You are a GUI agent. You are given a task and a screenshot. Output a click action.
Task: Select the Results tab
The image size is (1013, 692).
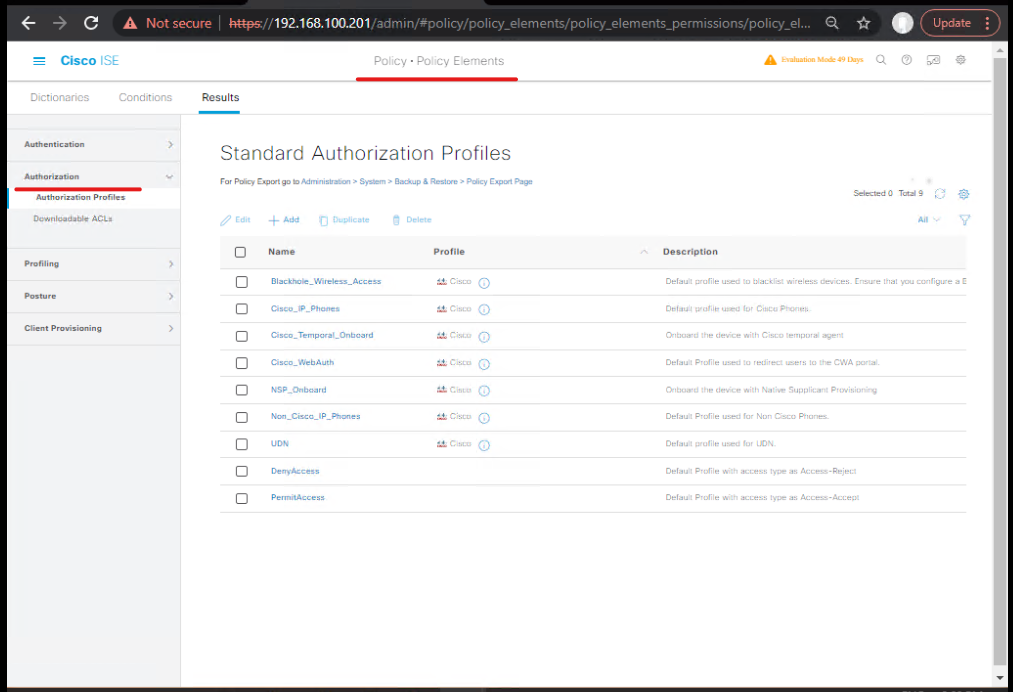coord(220,98)
